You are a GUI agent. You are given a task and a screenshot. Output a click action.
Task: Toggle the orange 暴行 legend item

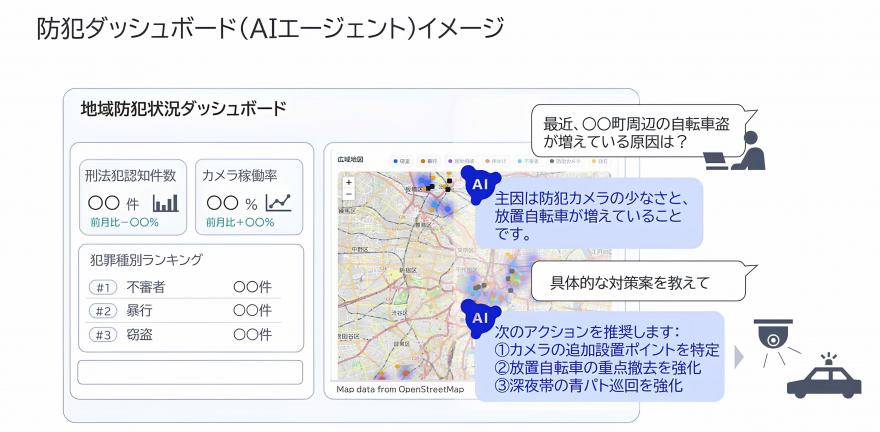click(x=430, y=161)
